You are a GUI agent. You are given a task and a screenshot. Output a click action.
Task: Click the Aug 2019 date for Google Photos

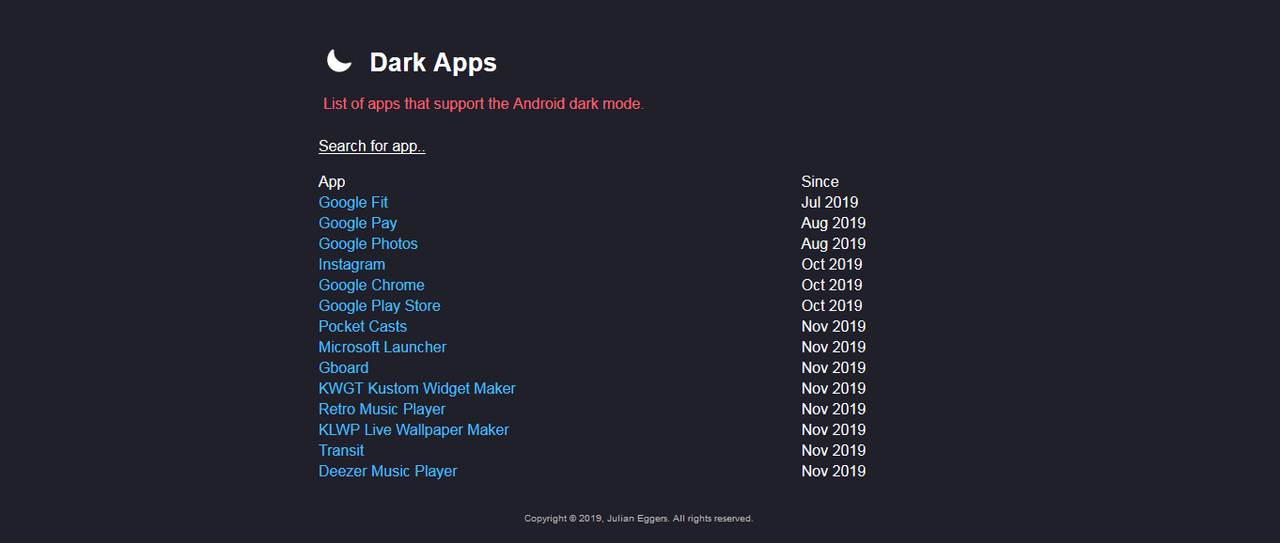(x=833, y=244)
